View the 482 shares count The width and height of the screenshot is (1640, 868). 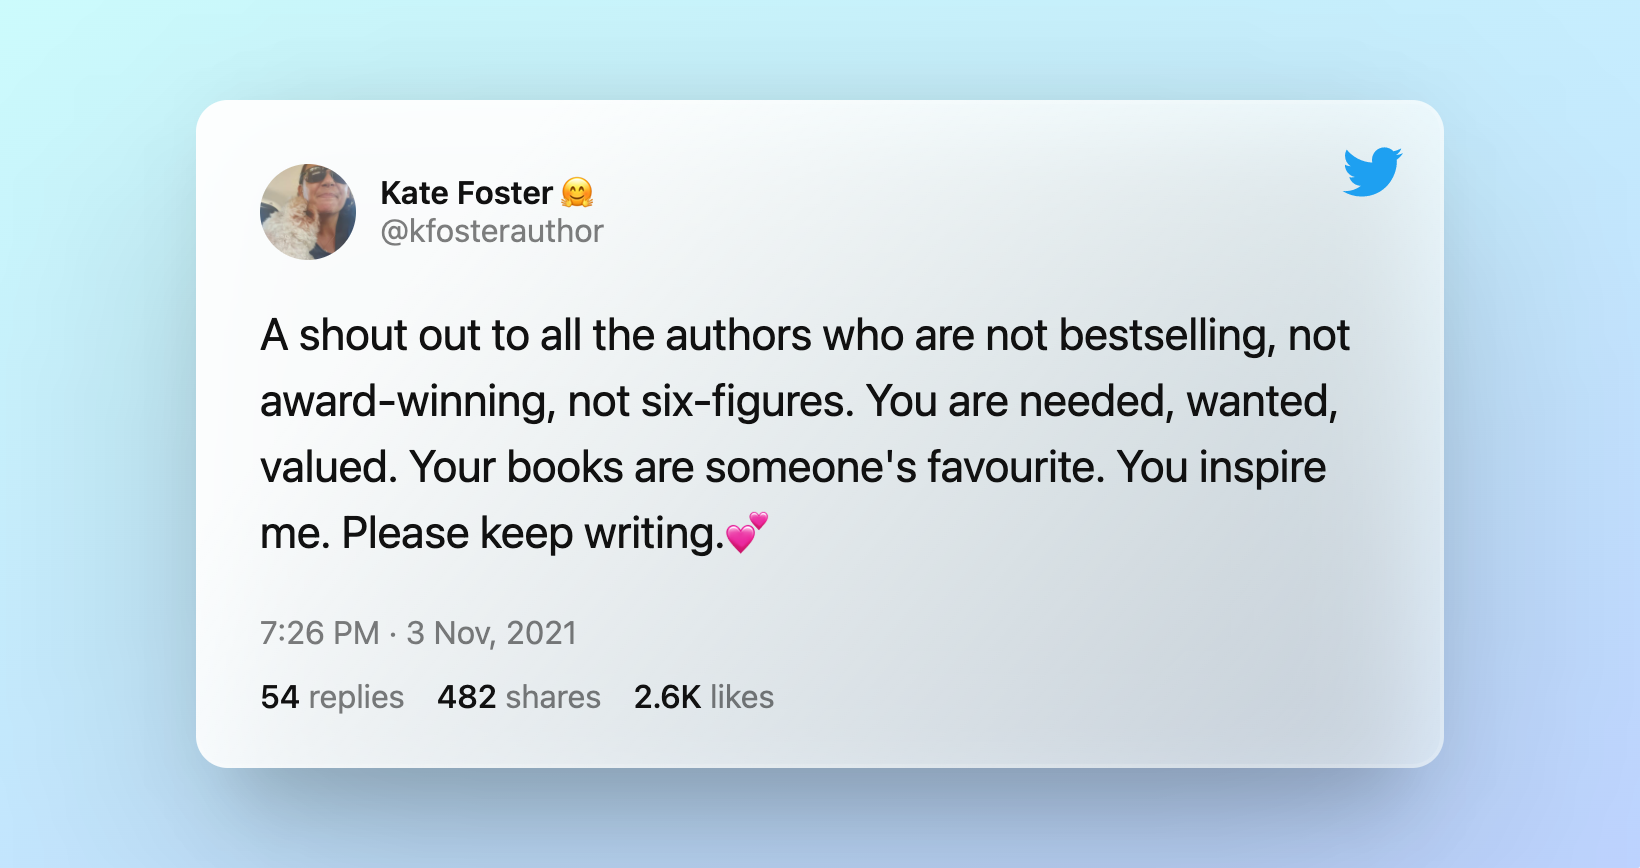pyautogui.click(x=519, y=697)
